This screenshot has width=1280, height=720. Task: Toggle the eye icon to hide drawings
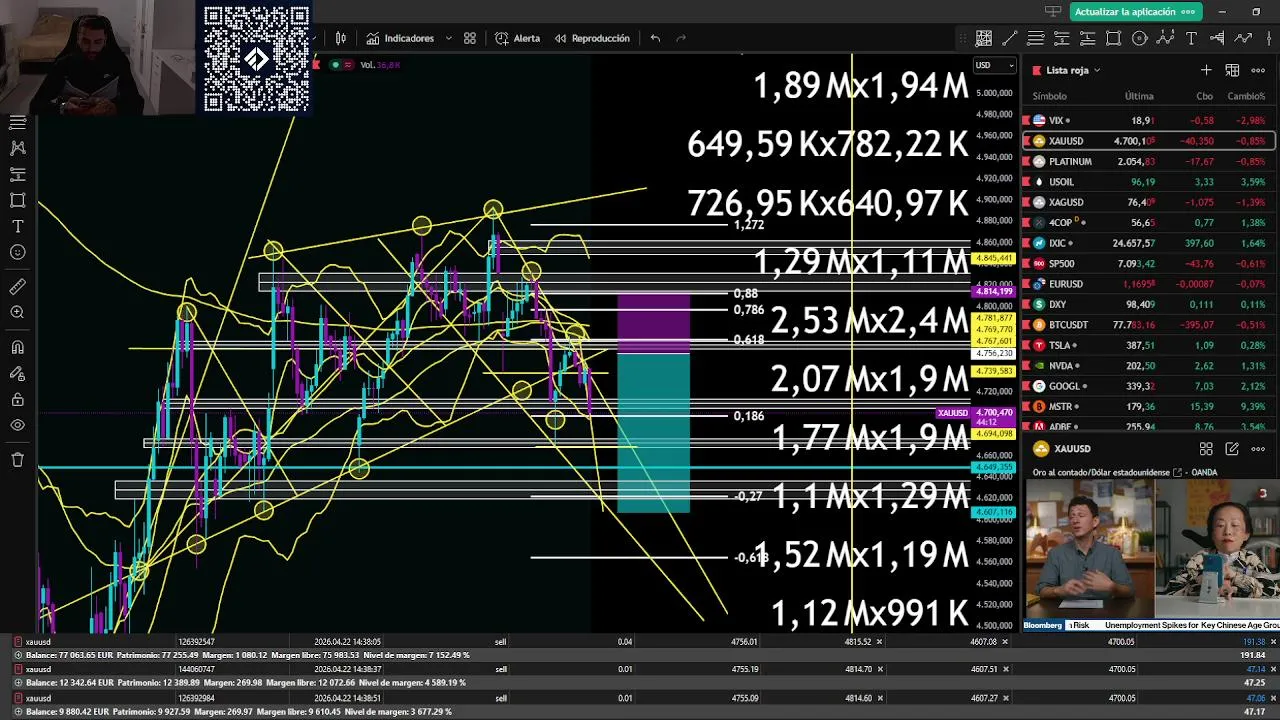pyautogui.click(x=17, y=425)
